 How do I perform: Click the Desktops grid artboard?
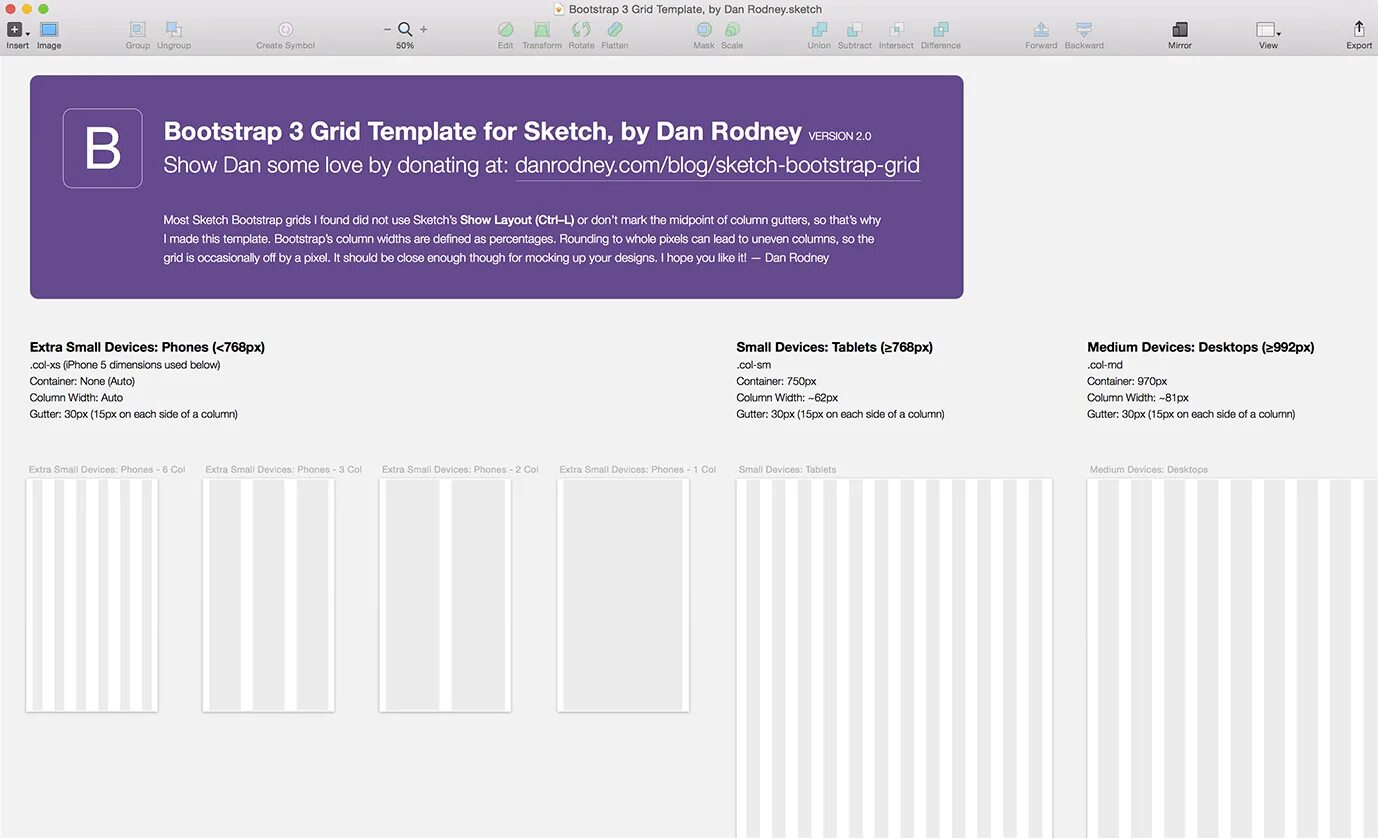pyautogui.click(x=1232, y=658)
